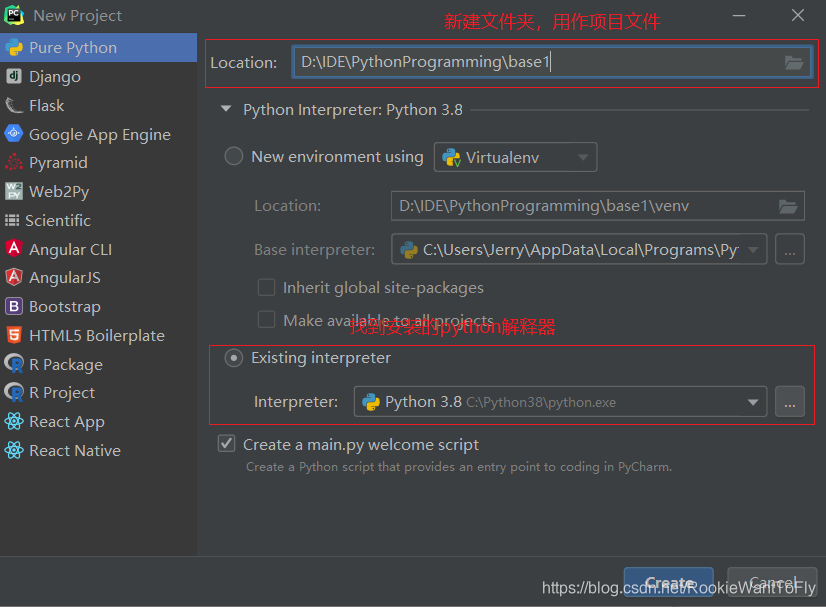Viewport: 826px width, 607px height.
Task: Click the Create button
Action: point(668,582)
